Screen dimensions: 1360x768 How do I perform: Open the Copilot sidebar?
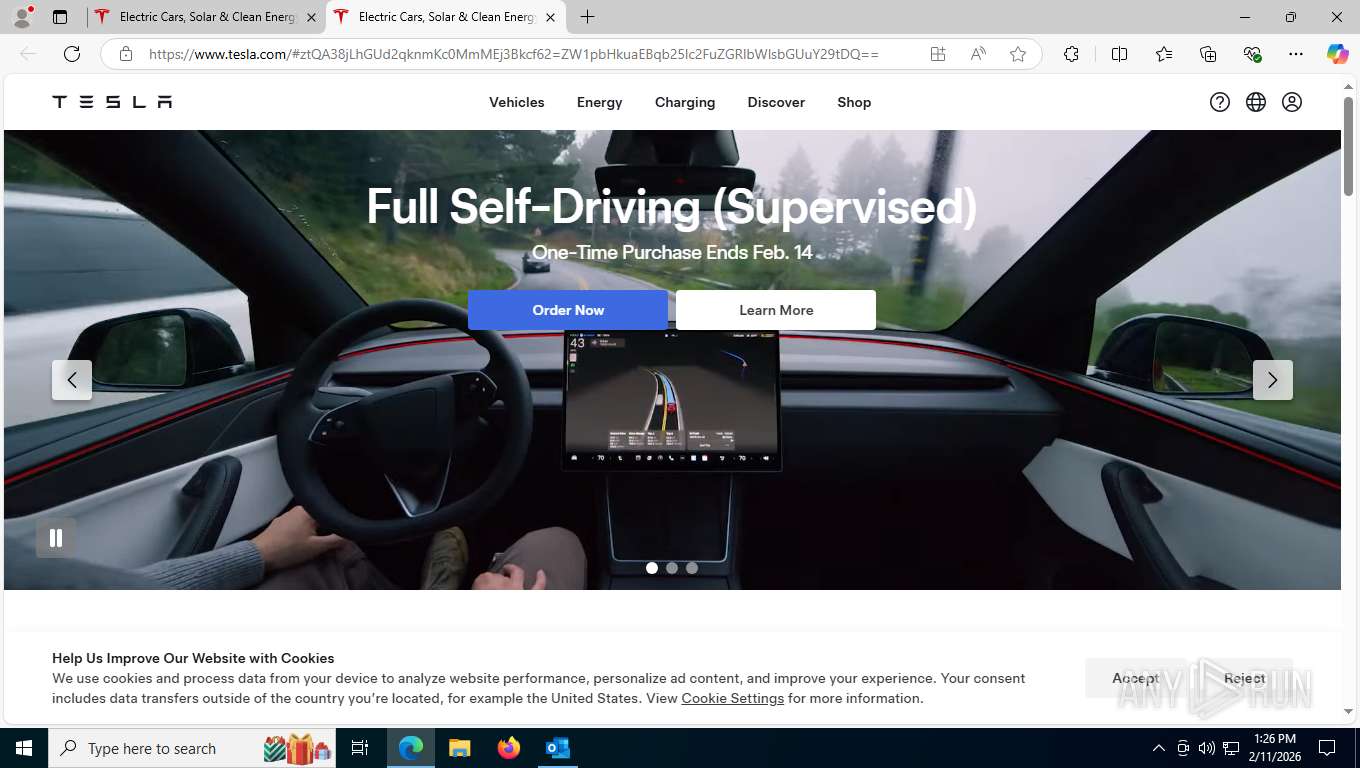click(x=1337, y=54)
